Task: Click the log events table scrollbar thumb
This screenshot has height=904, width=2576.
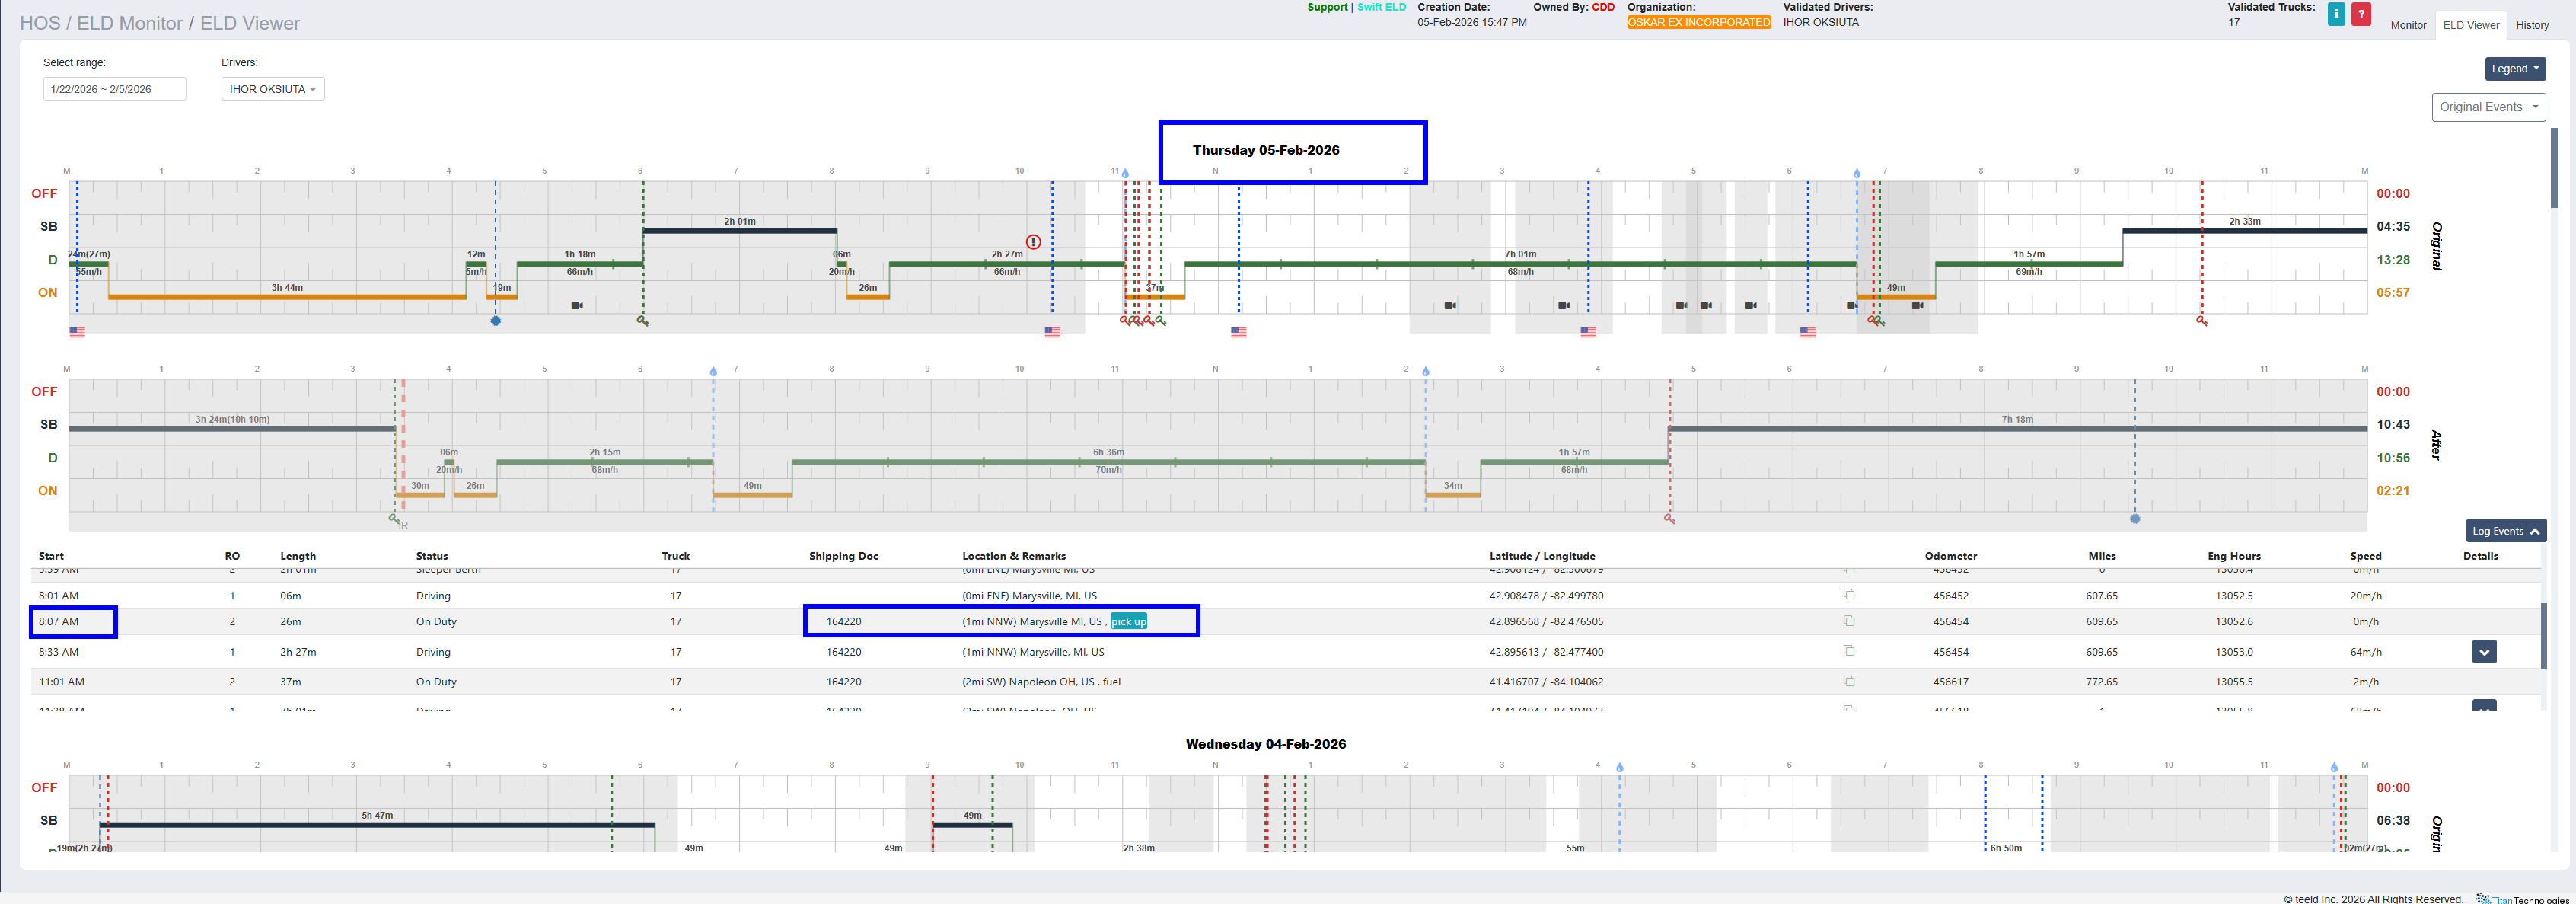Action: click(x=2545, y=636)
